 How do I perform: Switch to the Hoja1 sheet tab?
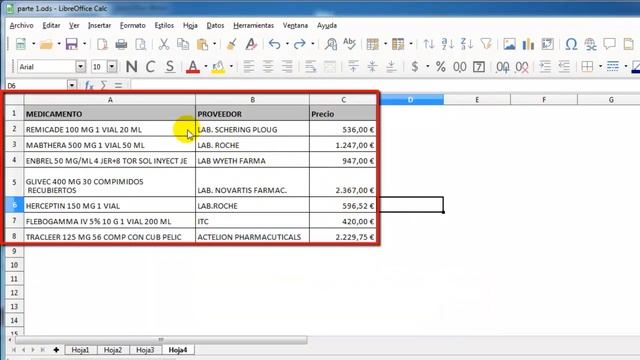tap(80, 350)
